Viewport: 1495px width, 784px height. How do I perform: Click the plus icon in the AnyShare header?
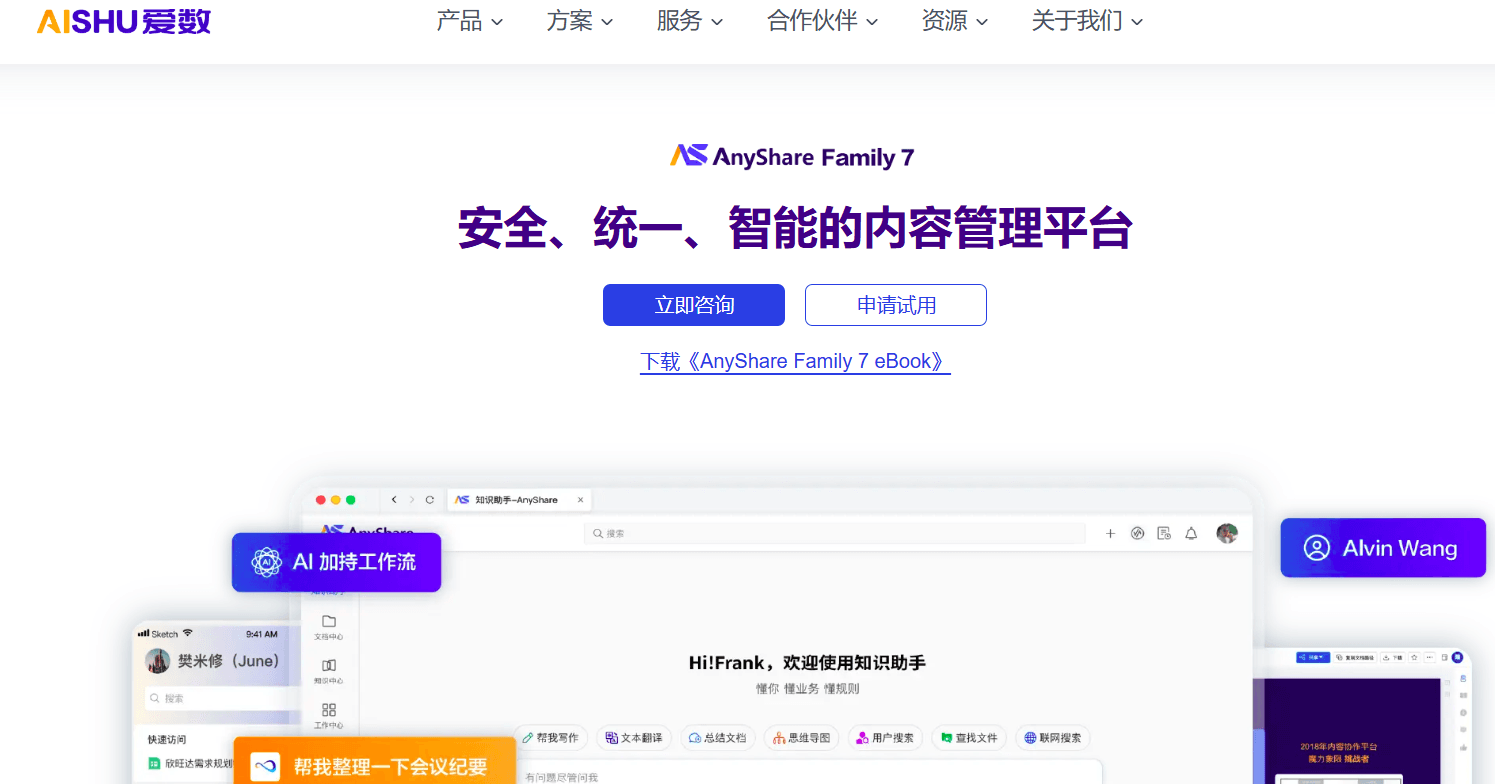[1110, 534]
